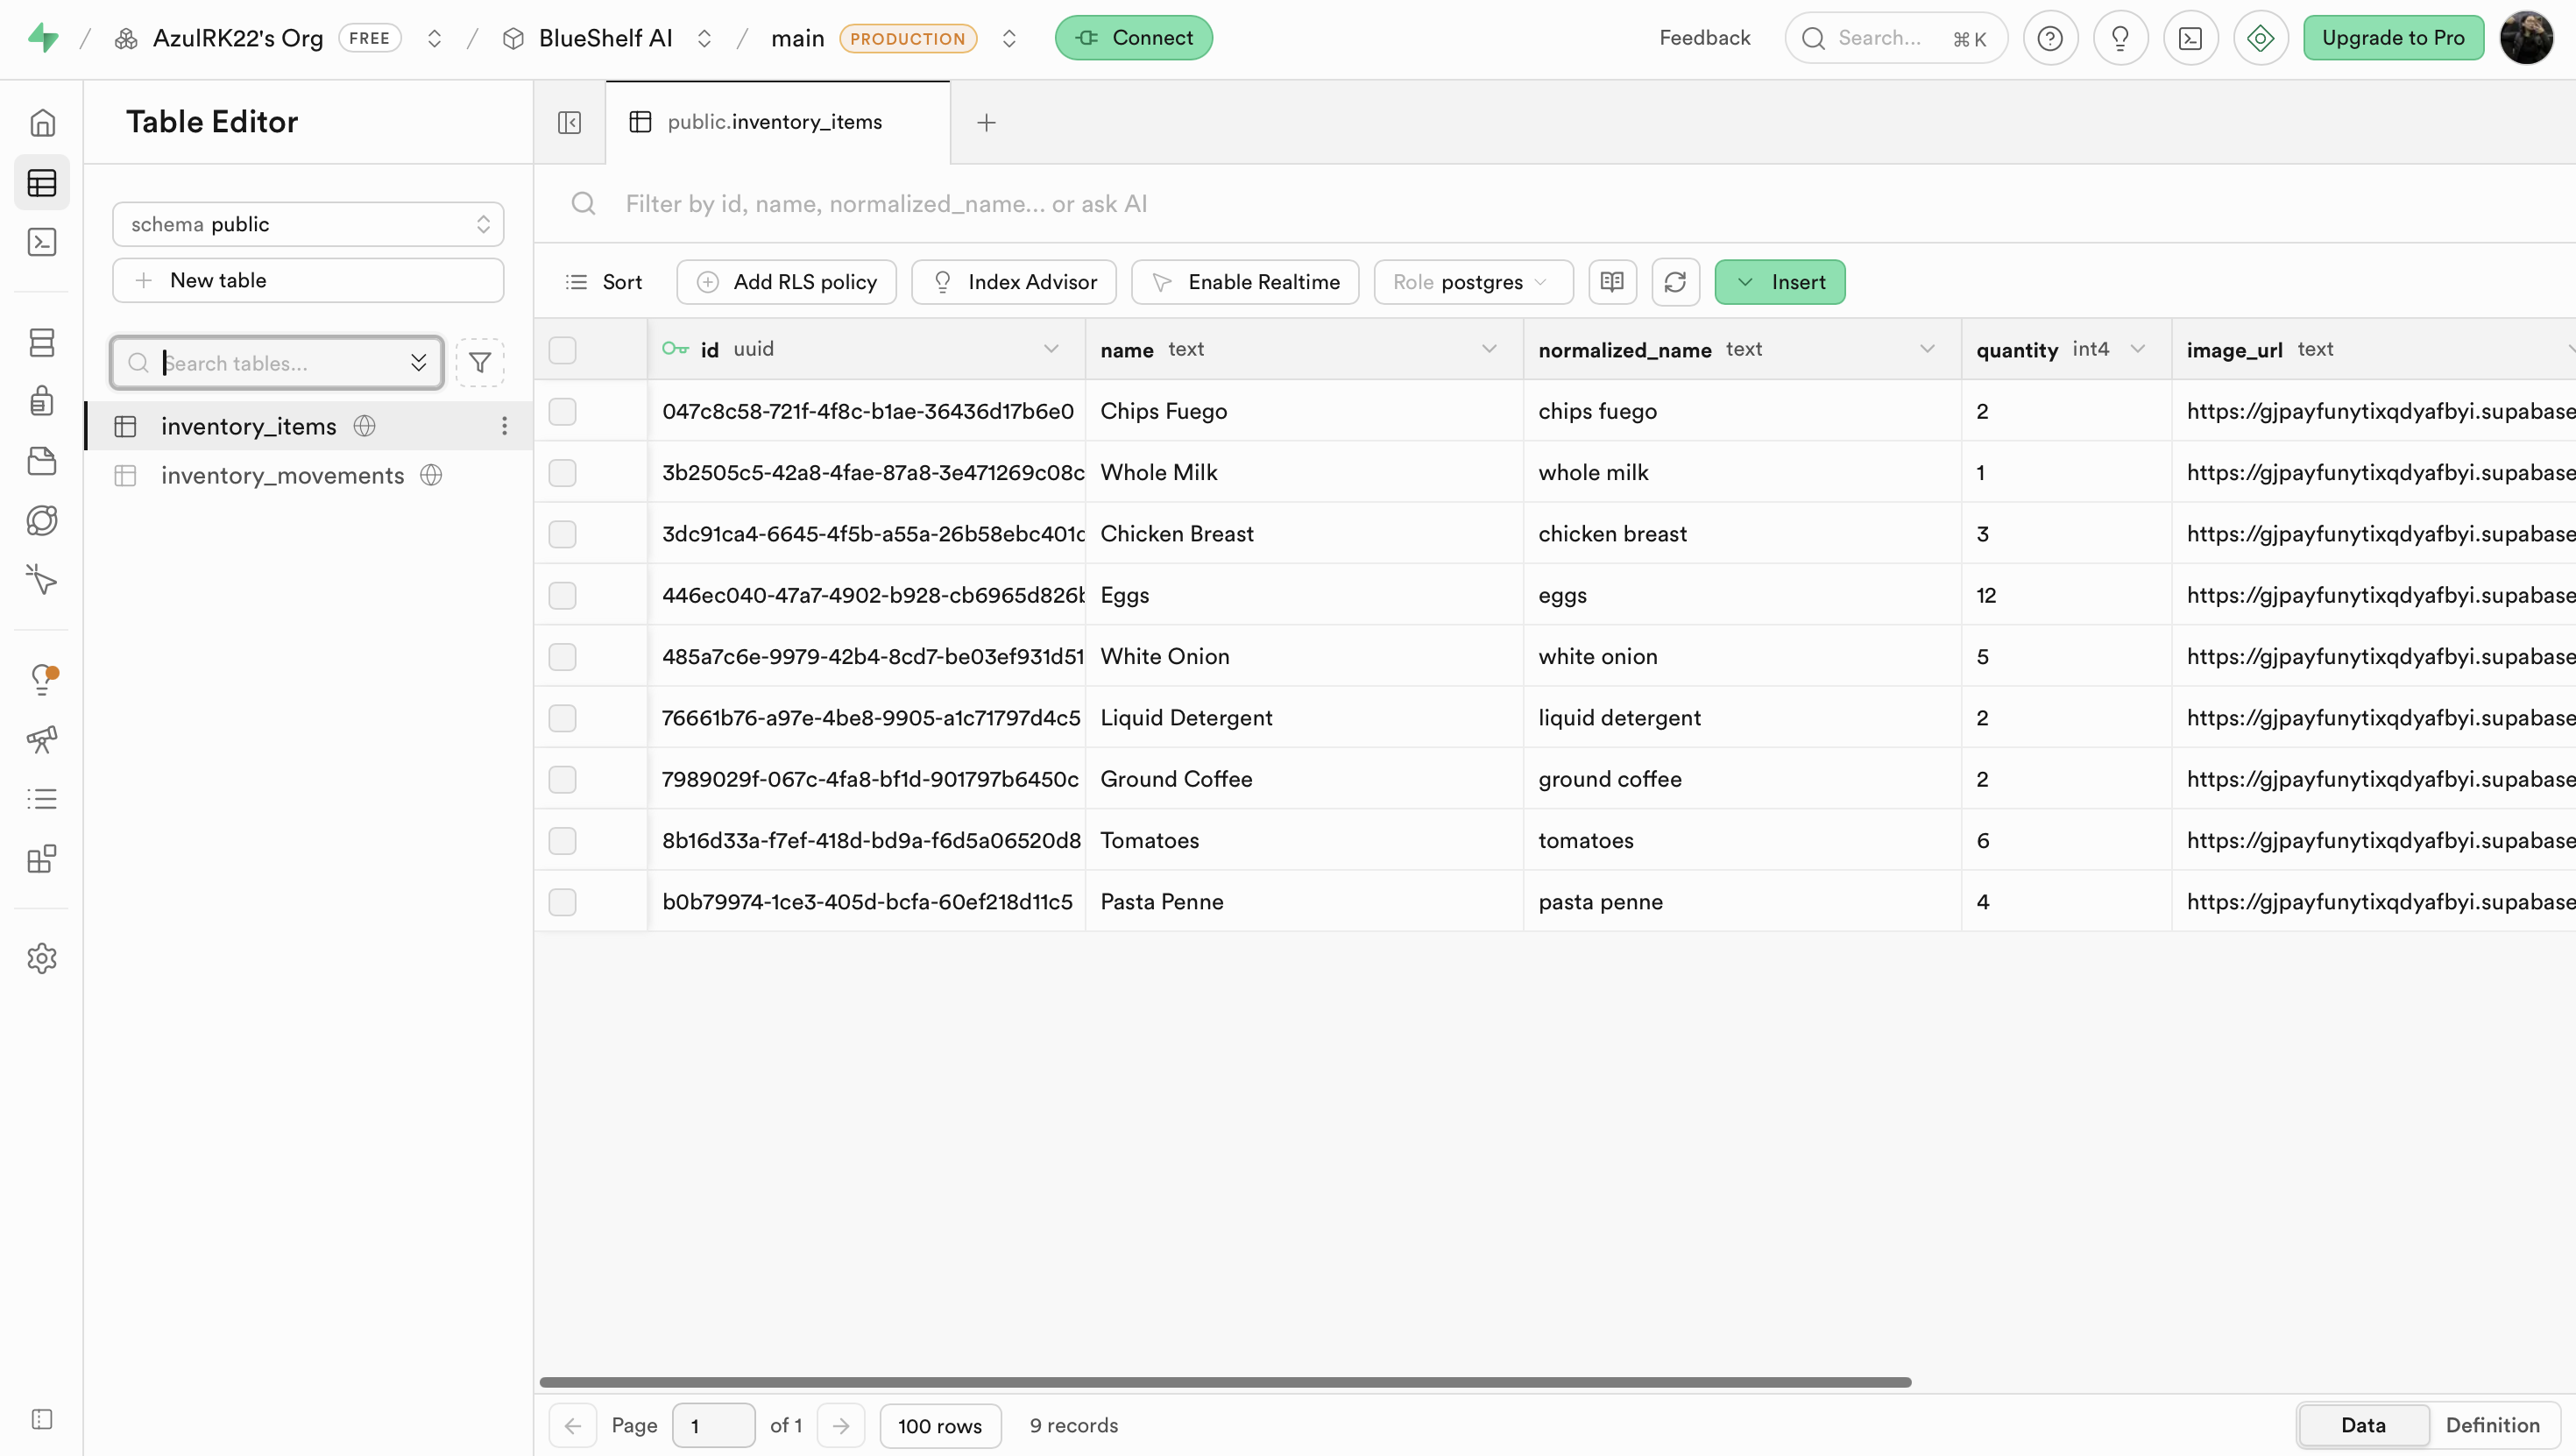Screen dimensions: 2576x1456
Task: Open the Supabase logo home link
Action: pyautogui.click(x=43, y=38)
